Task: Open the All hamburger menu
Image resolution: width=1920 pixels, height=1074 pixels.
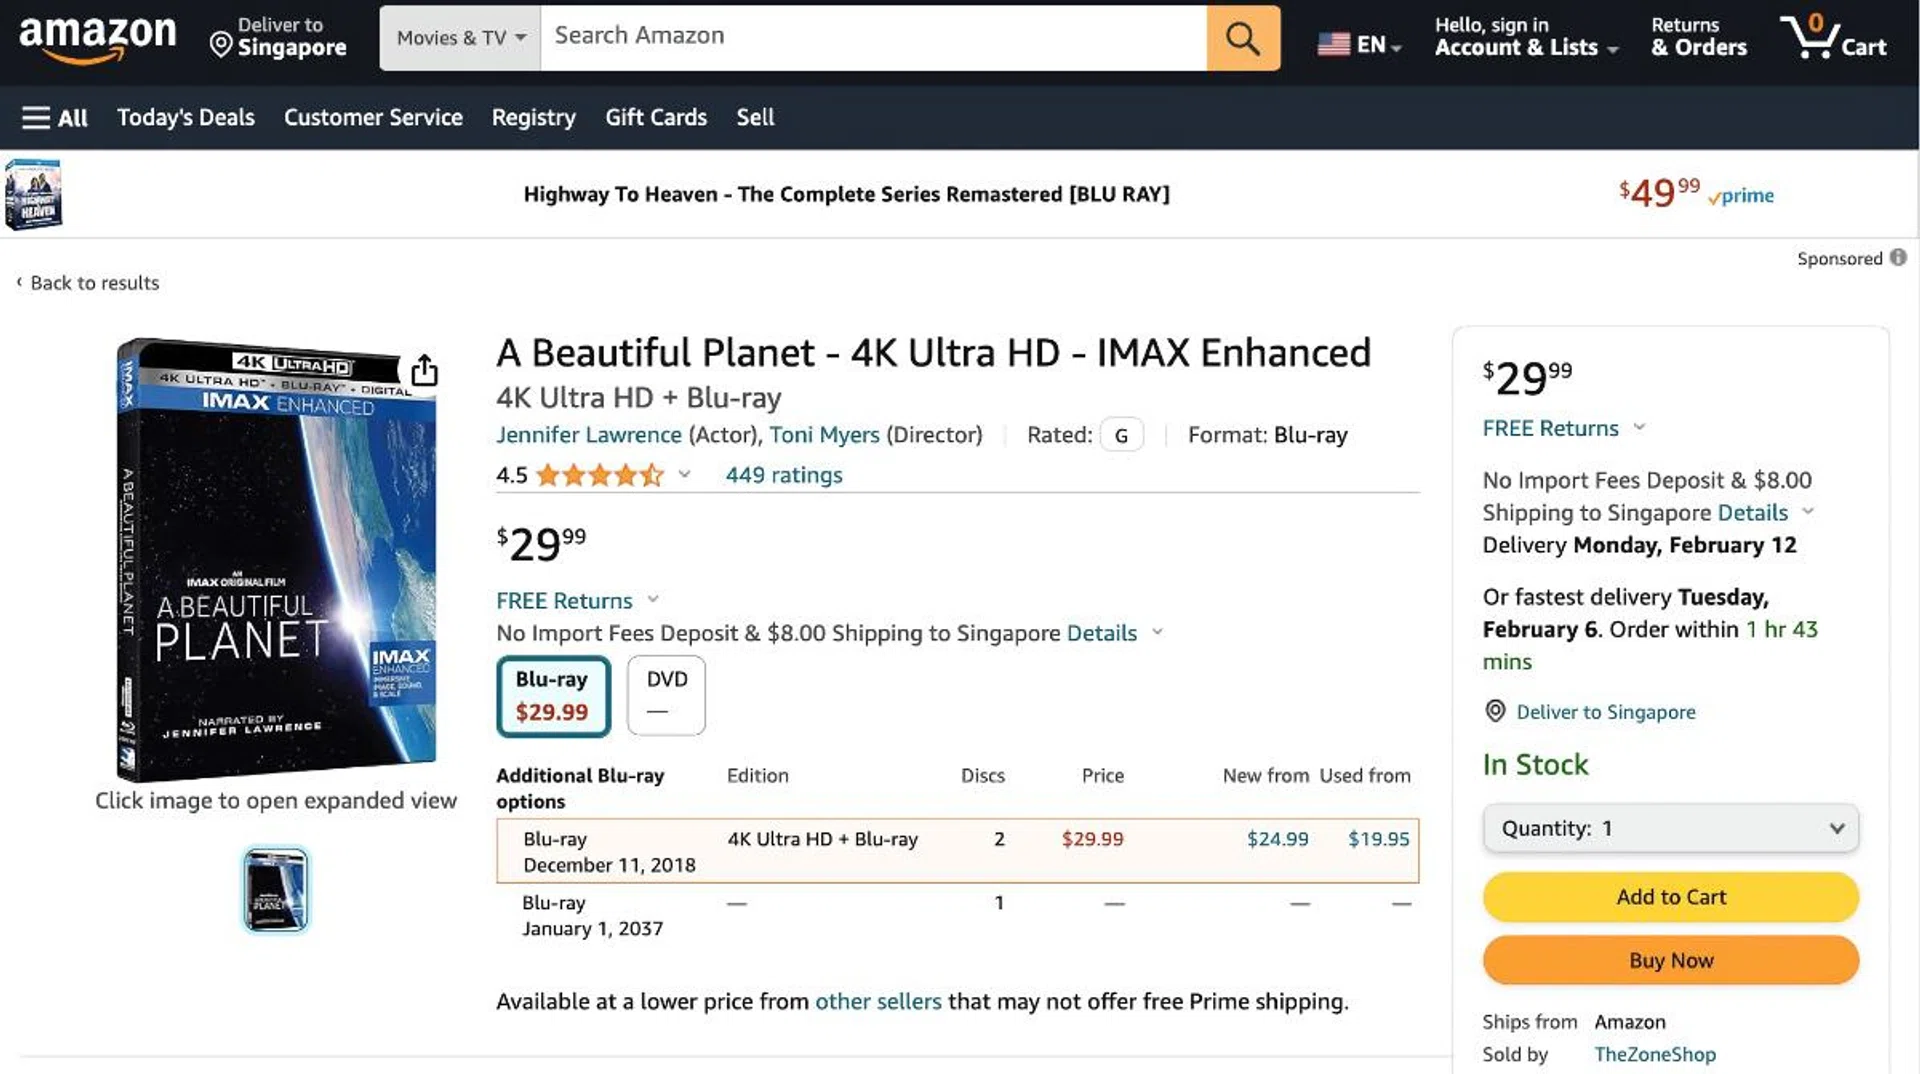Action: [x=55, y=117]
